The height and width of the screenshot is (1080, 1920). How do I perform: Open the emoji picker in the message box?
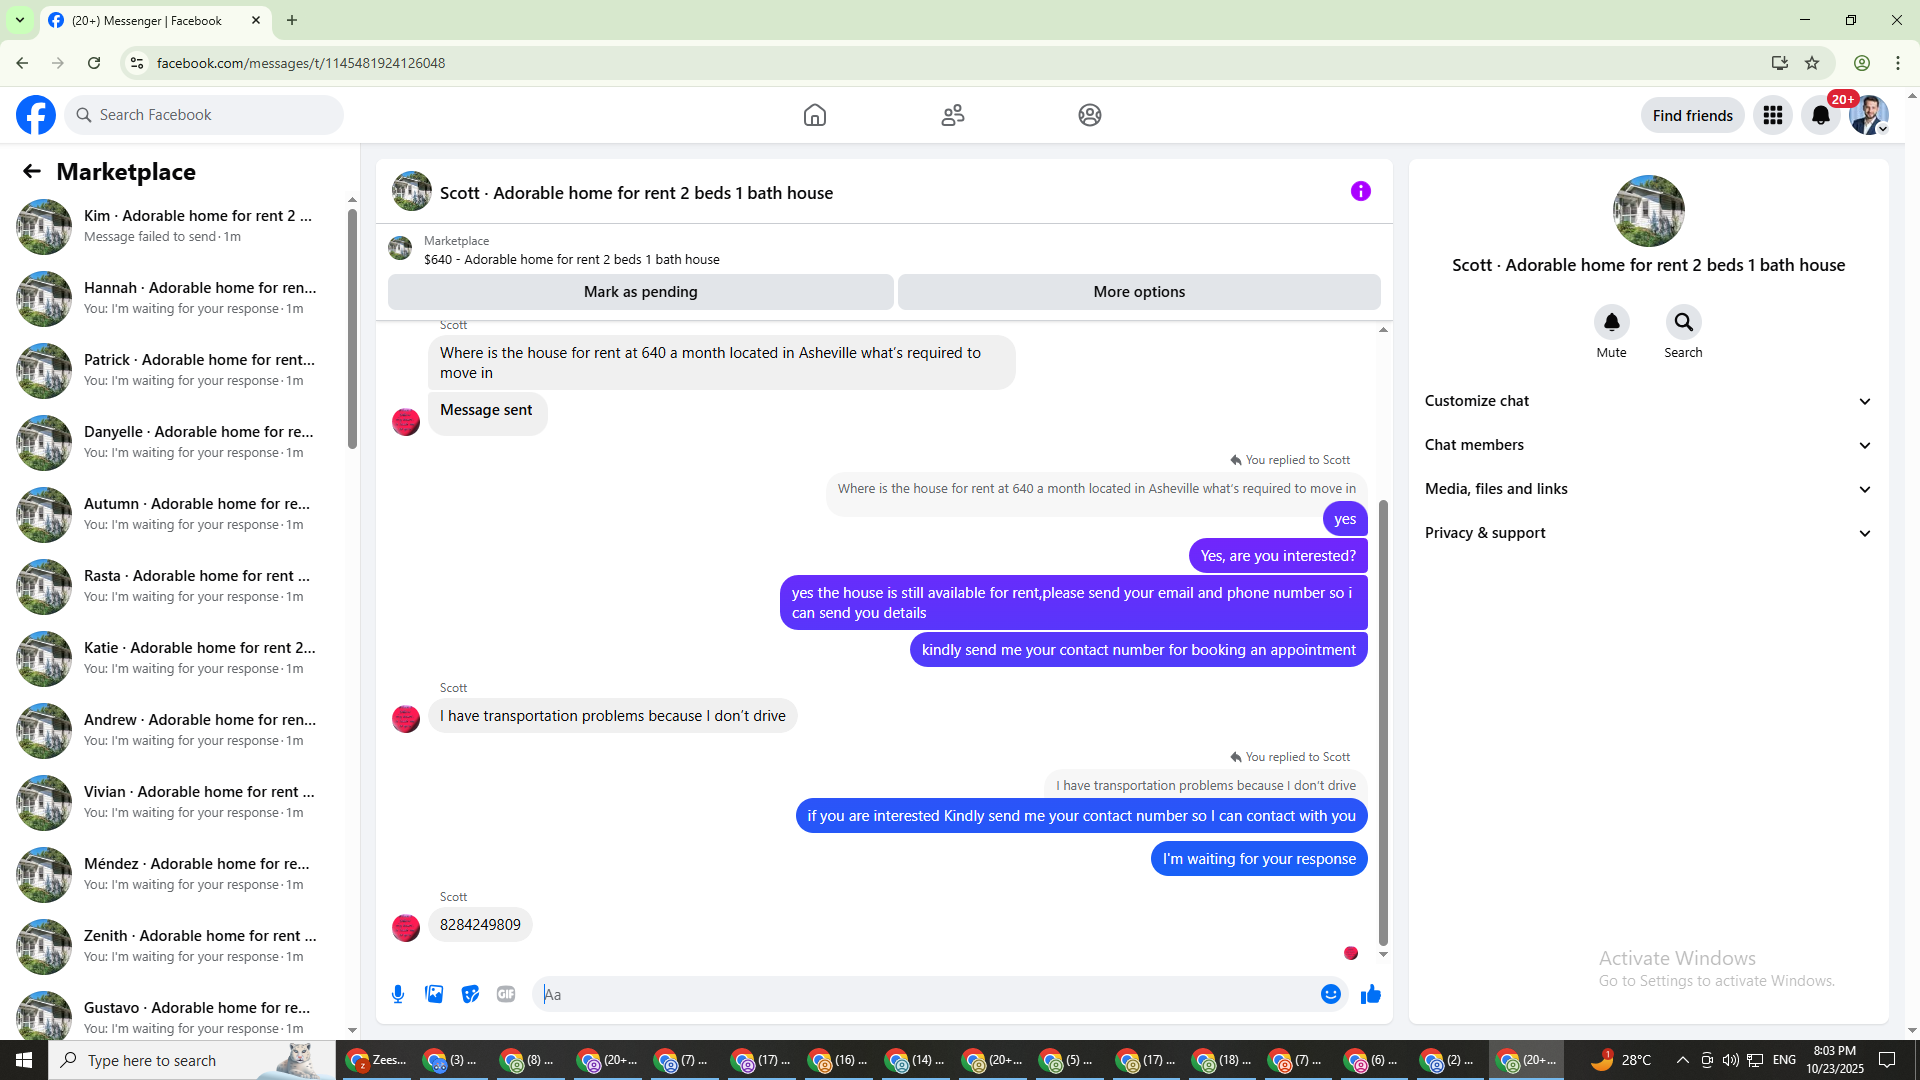point(1330,994)
